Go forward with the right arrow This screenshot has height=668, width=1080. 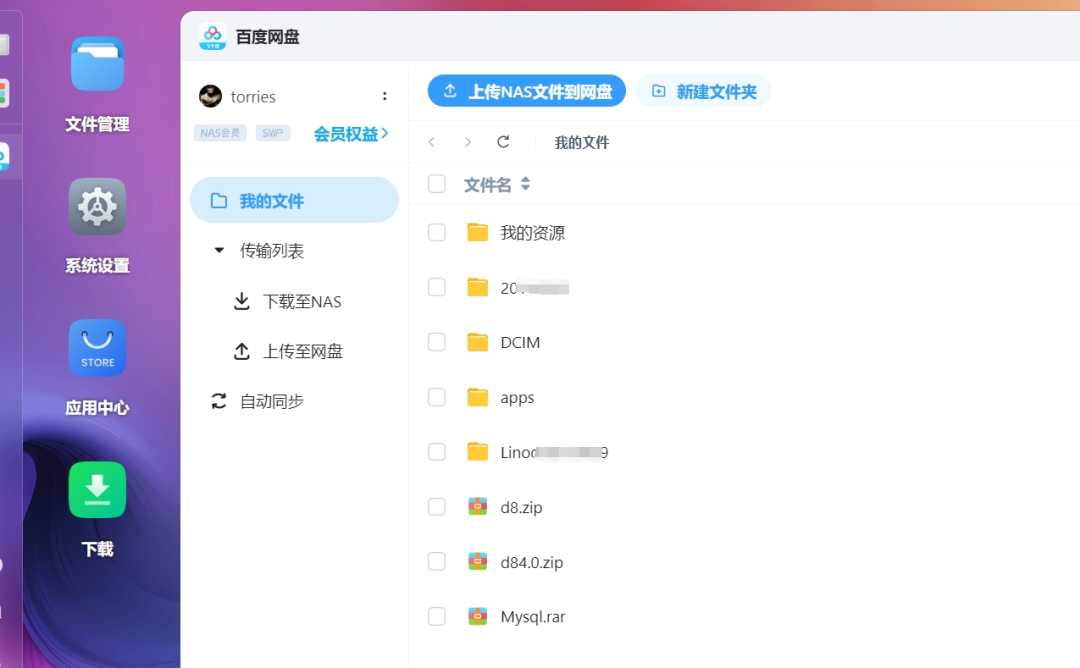[468, 142]
